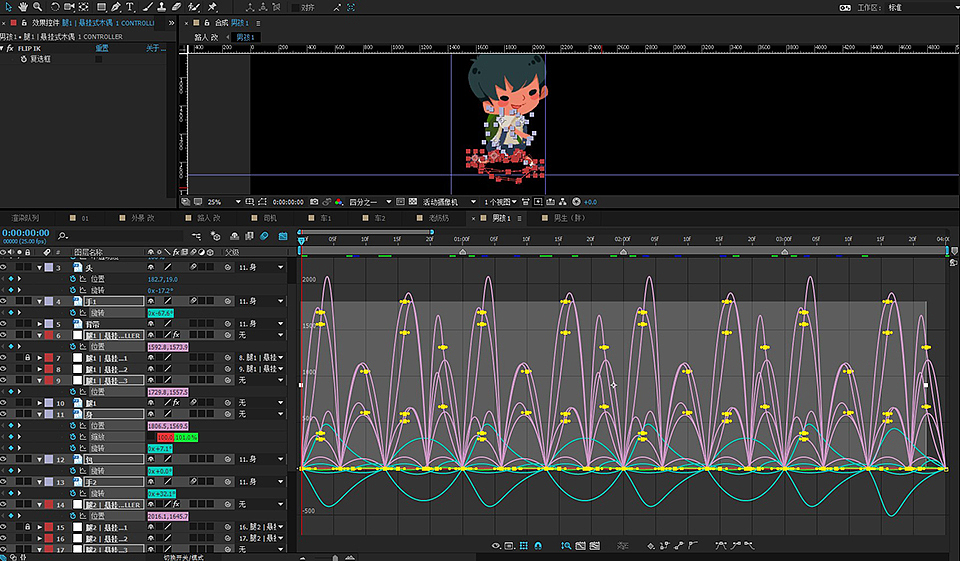960x561 pixels.
Task: Unlock layer 7 using the lock icon
Action: click(x=28, y=357)
